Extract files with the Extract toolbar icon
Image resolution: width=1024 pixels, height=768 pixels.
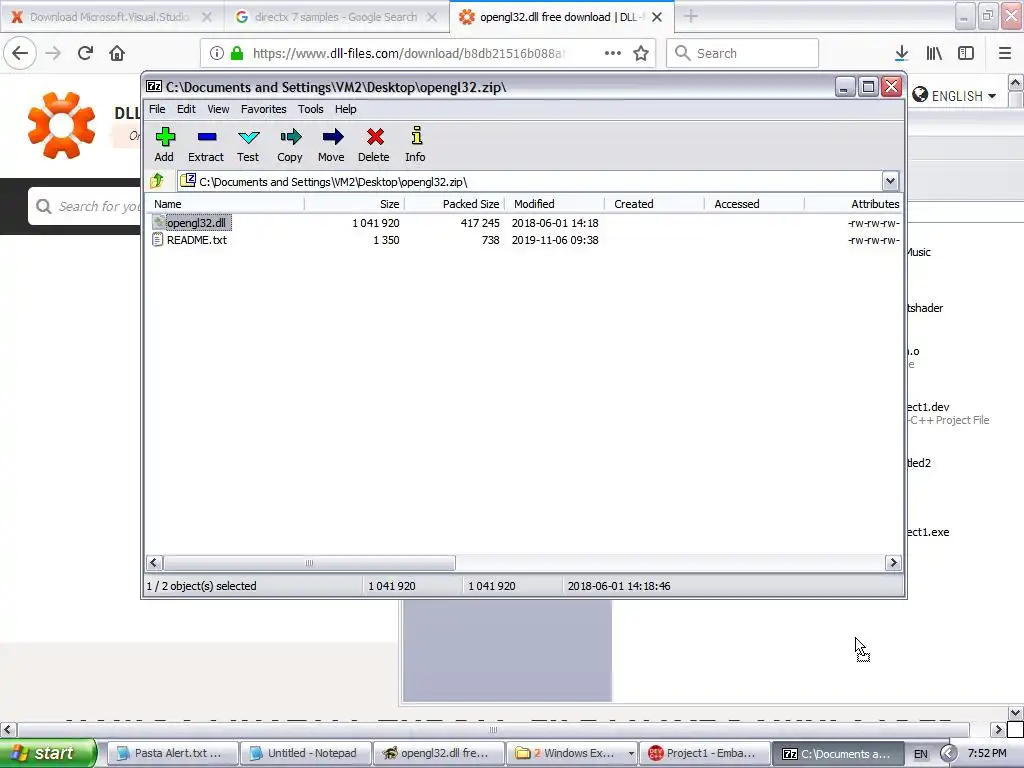(x=206, y=144)
